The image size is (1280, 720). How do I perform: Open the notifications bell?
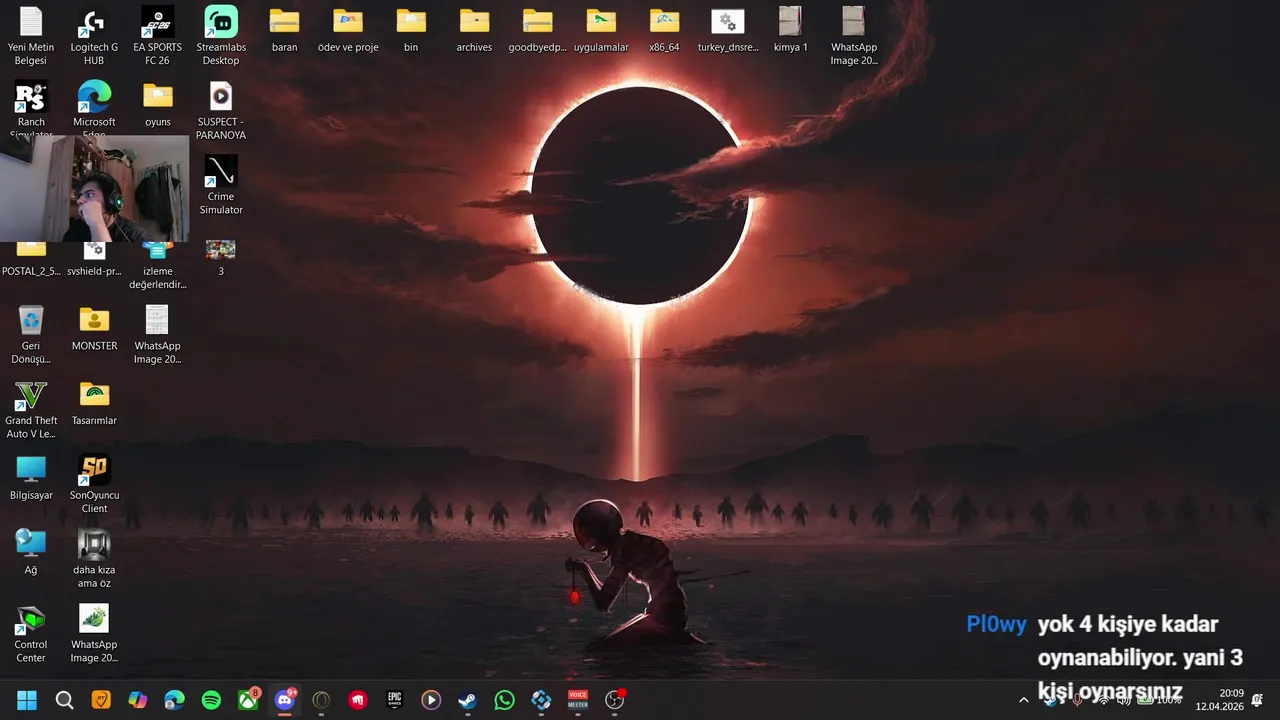pos(1257,700)
